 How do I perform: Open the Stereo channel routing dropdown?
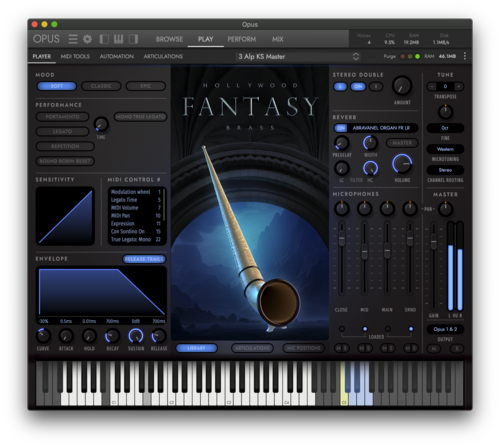(445, 170)
